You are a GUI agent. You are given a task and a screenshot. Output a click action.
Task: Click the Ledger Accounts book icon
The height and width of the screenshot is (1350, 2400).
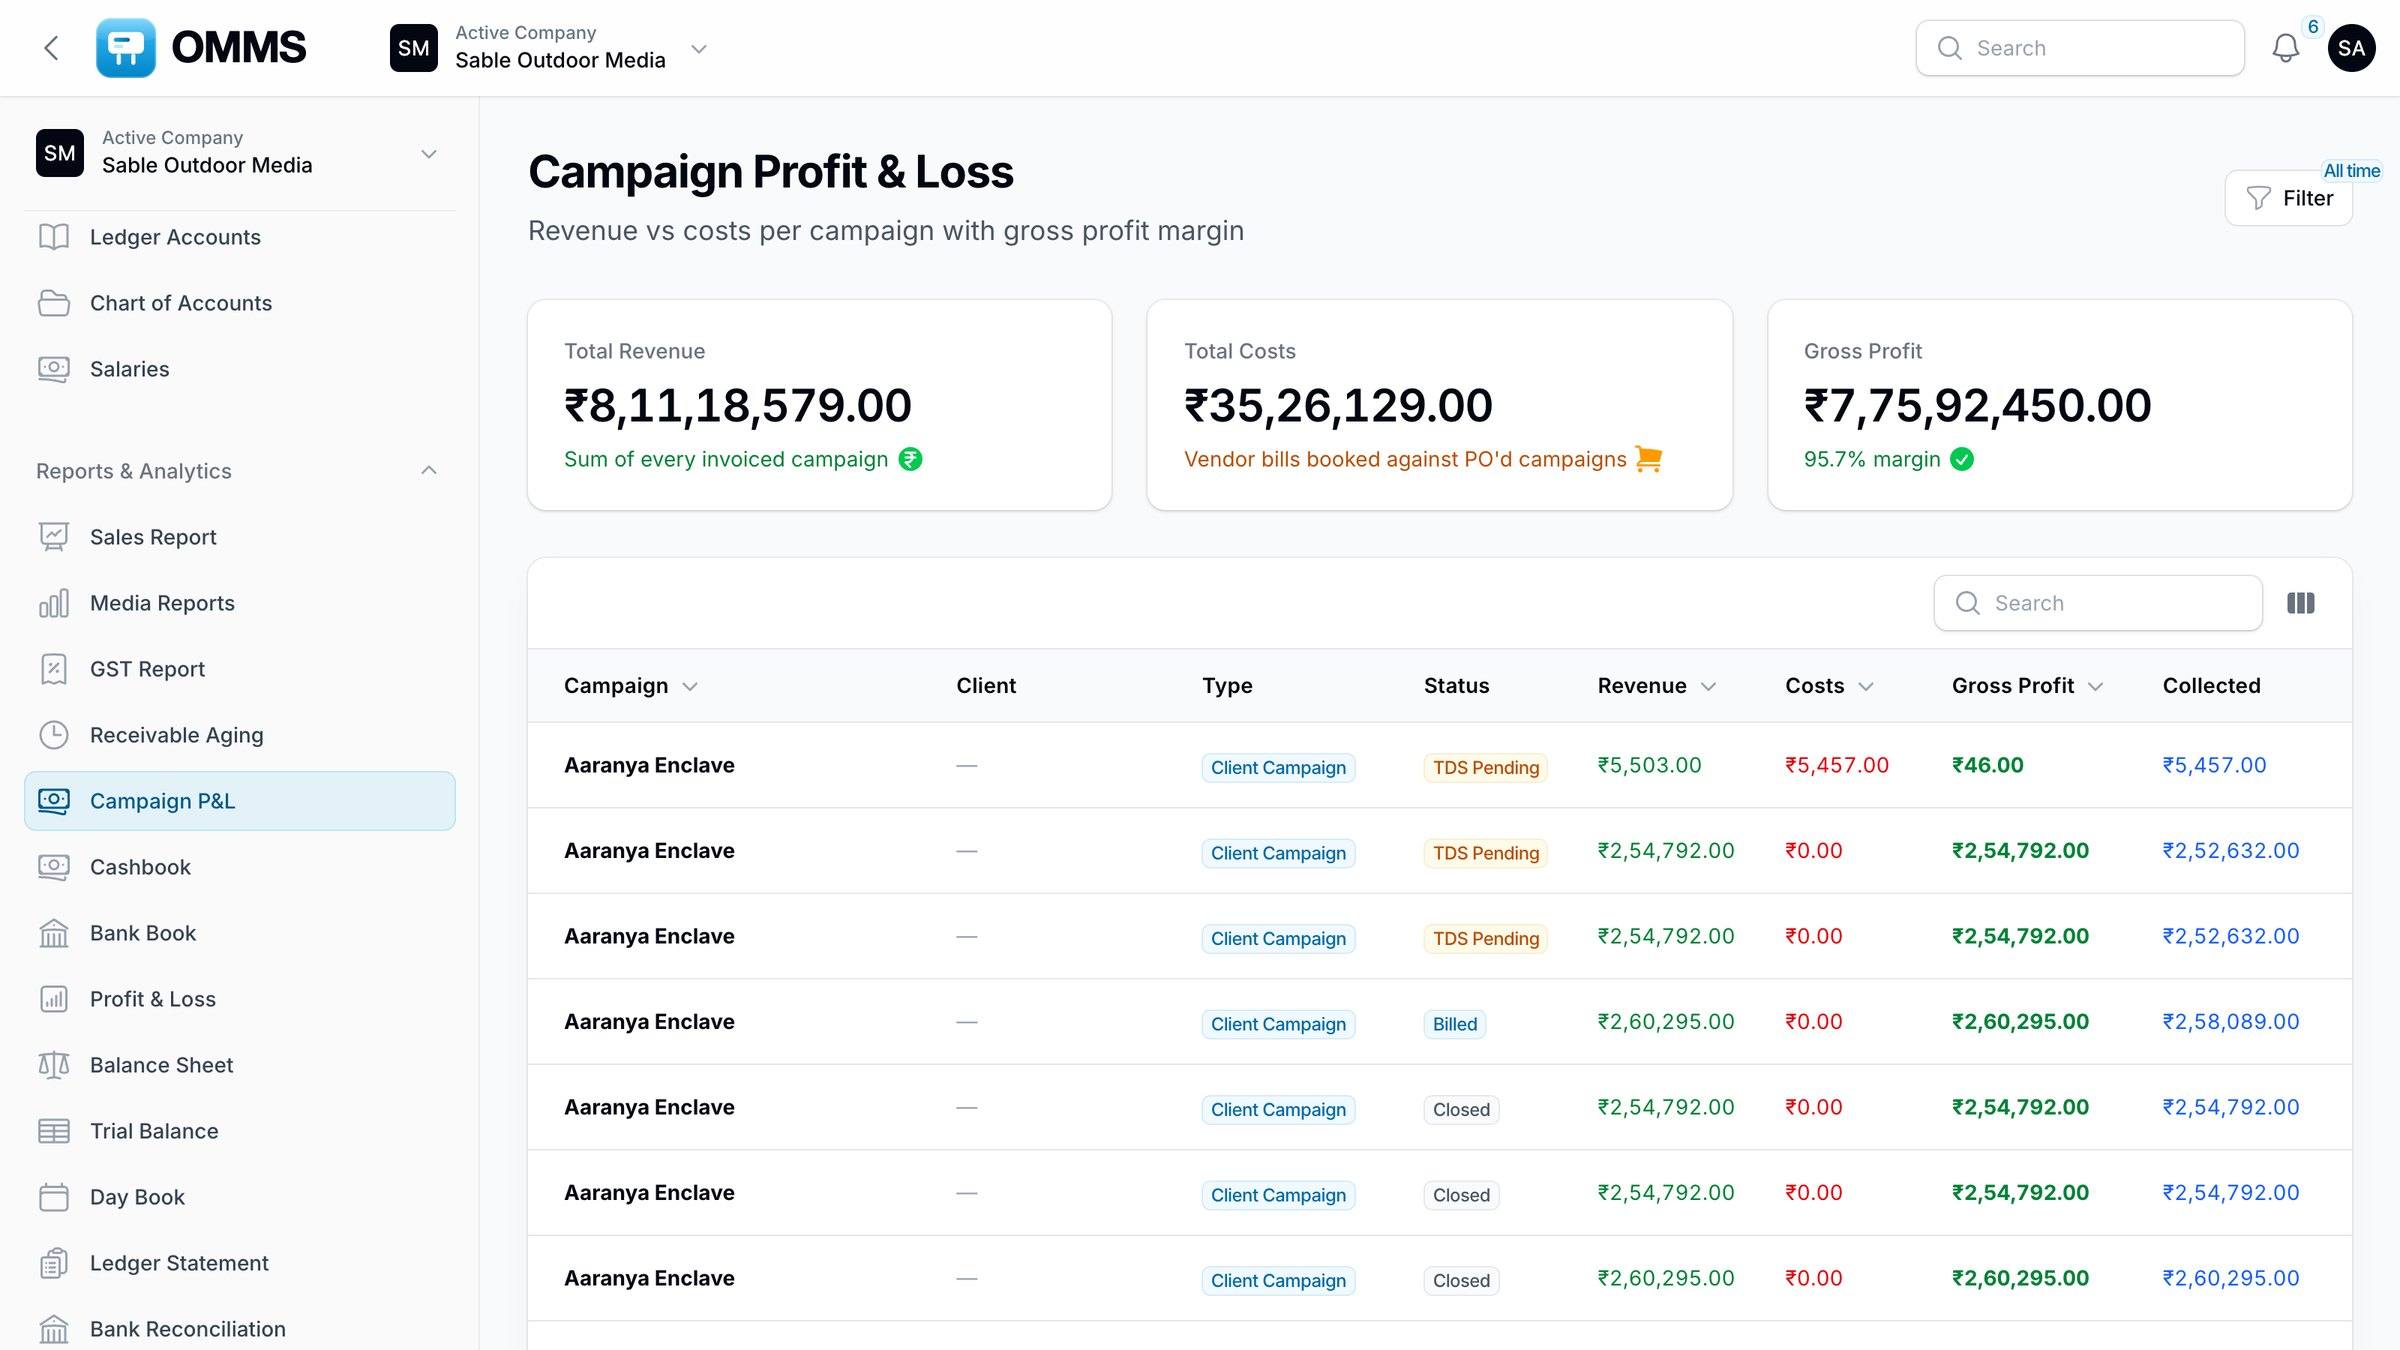[x=54, y=237]
